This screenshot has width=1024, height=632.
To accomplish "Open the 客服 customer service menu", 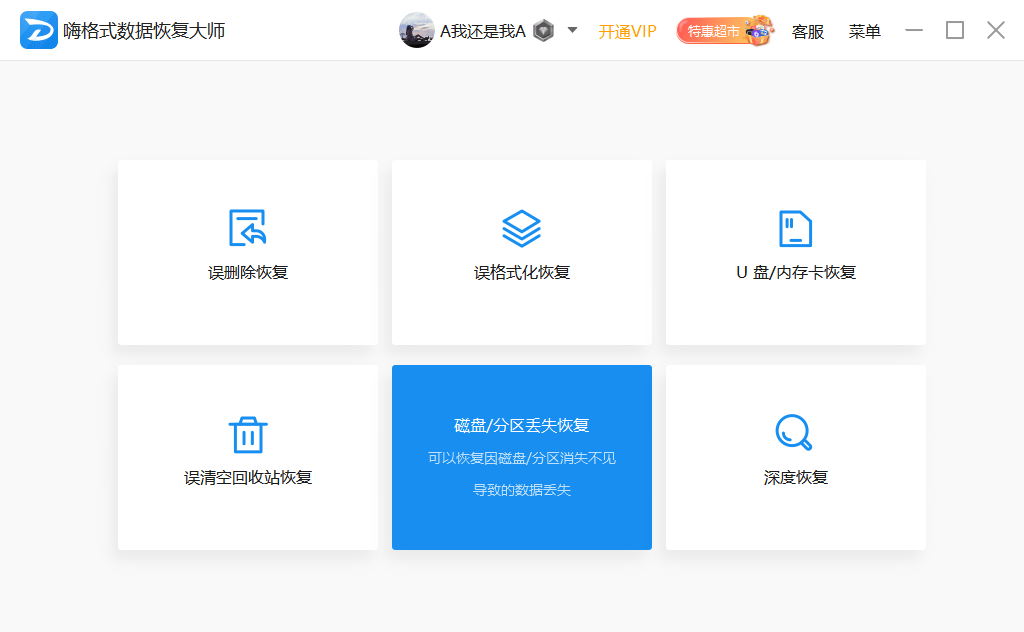I will [807, 31].
